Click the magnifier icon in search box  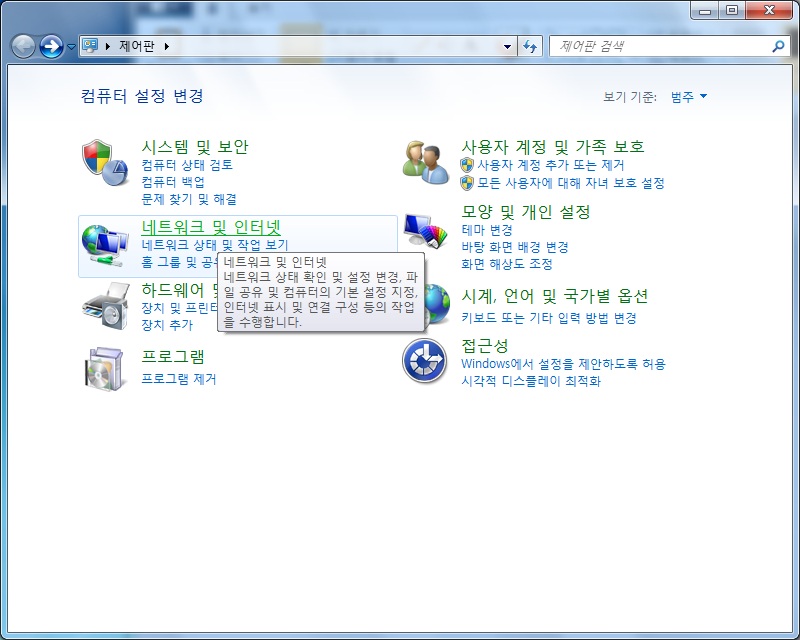coord(778,46)
